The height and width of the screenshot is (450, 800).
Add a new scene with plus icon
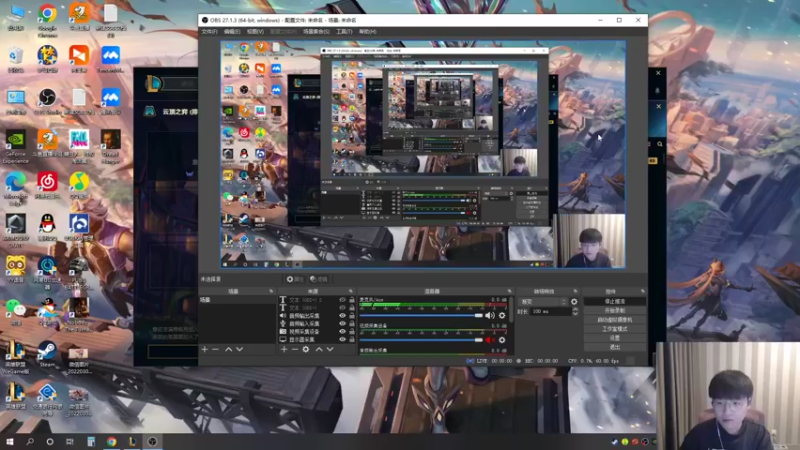205,349
